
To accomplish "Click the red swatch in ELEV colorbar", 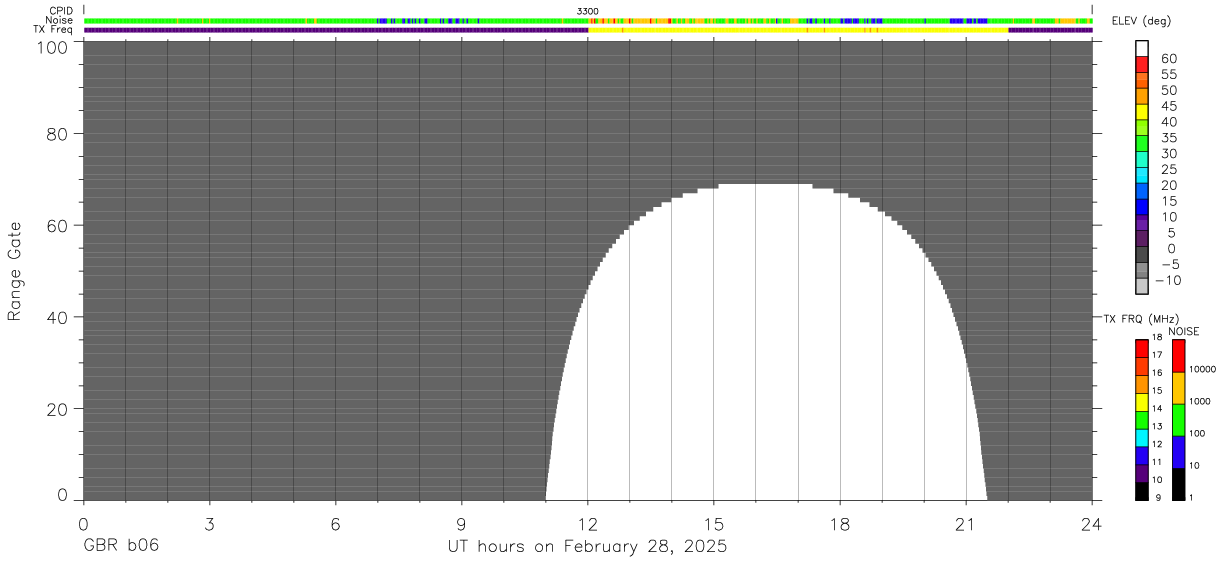I will point(1142,64).
